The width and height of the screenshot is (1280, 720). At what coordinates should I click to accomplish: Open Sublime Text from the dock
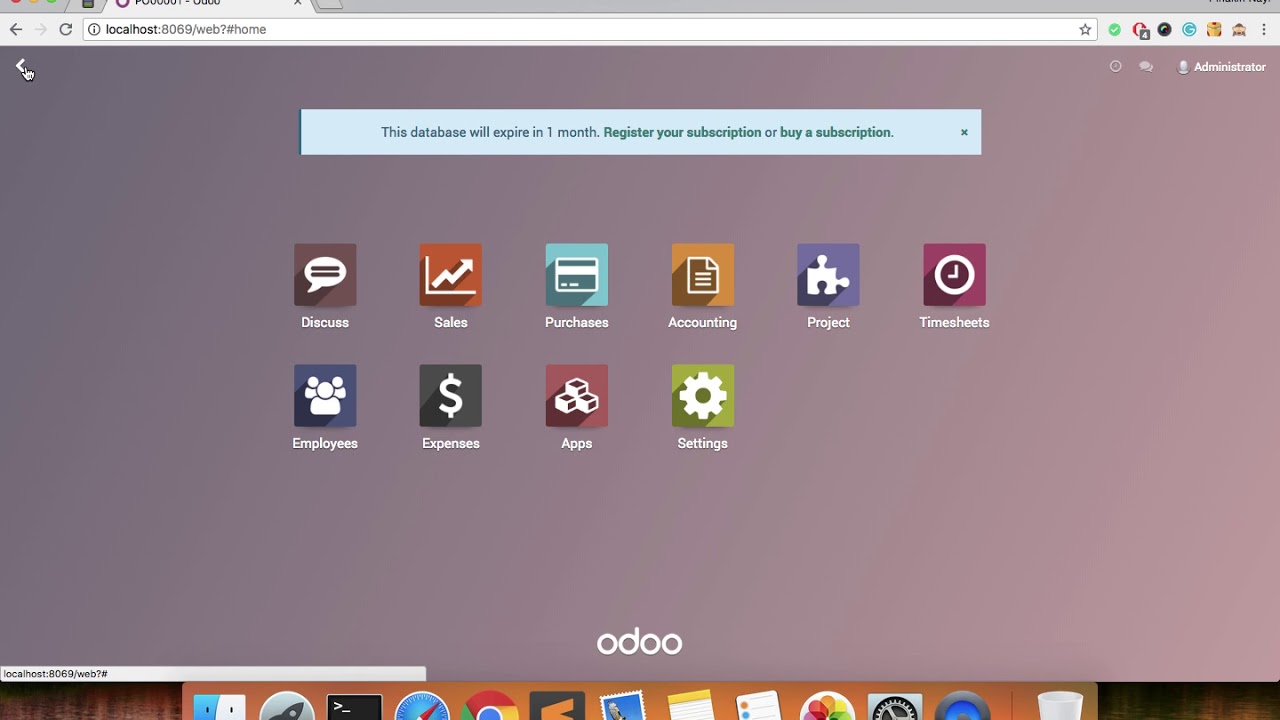[557, 706]
